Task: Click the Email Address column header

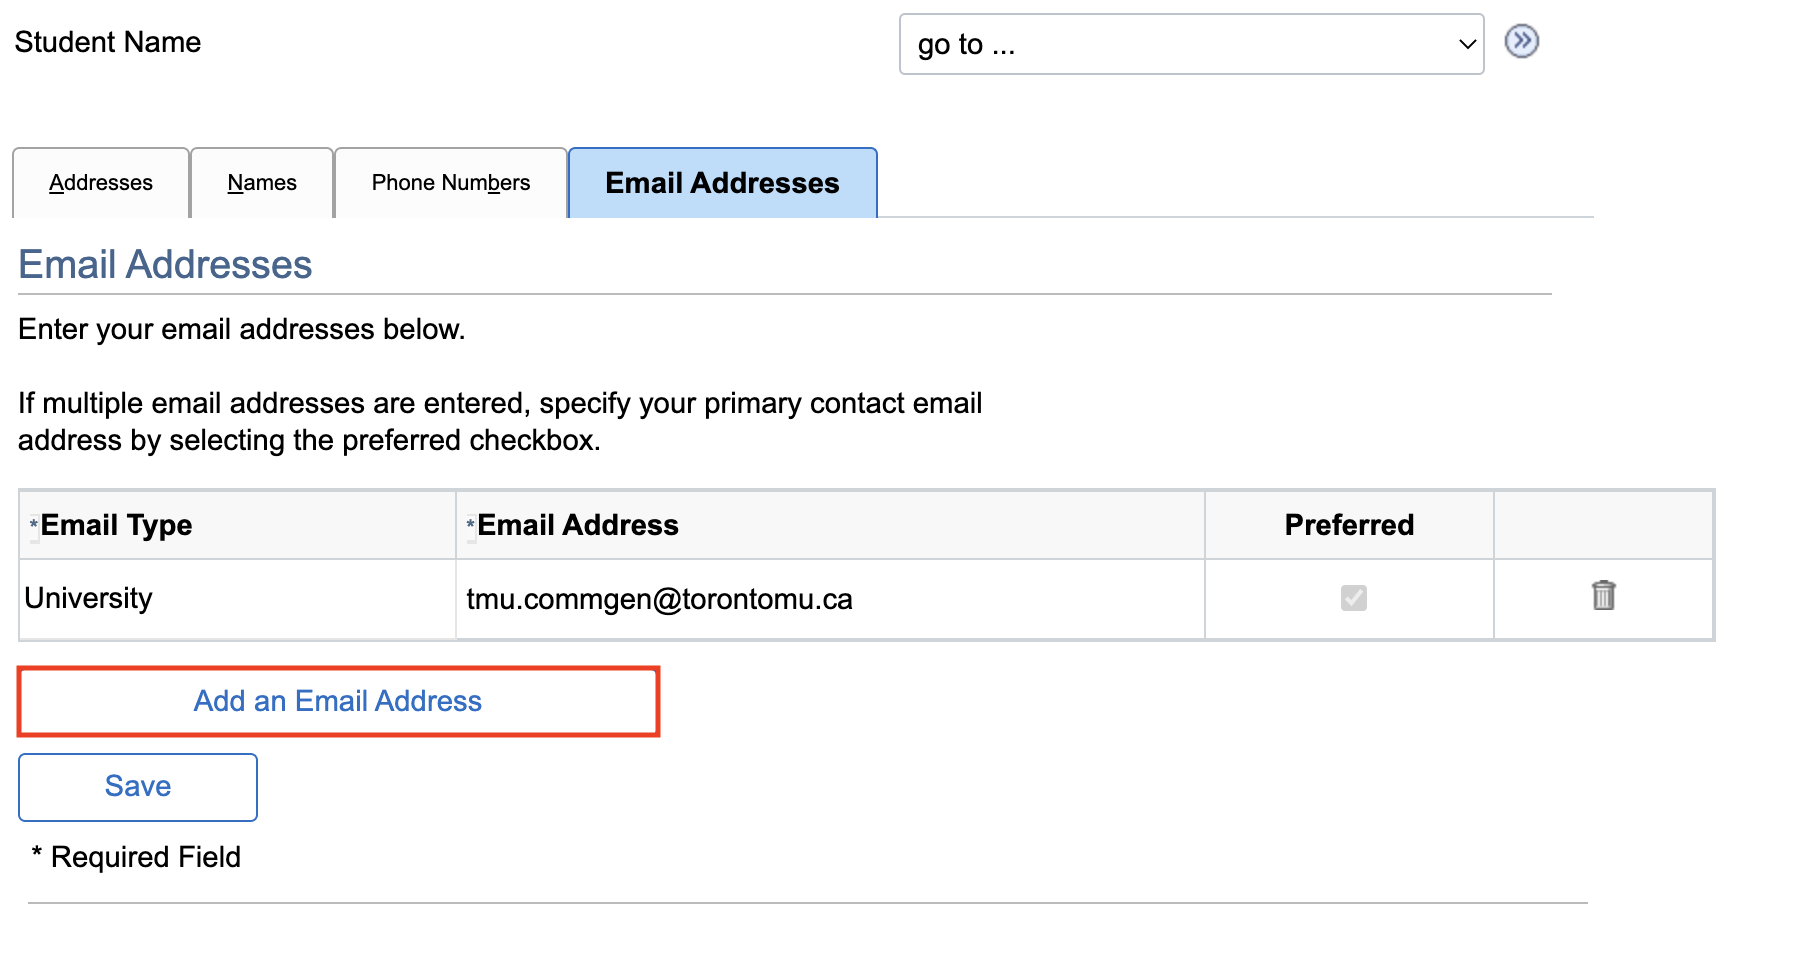Action: [x=578, y=525]
